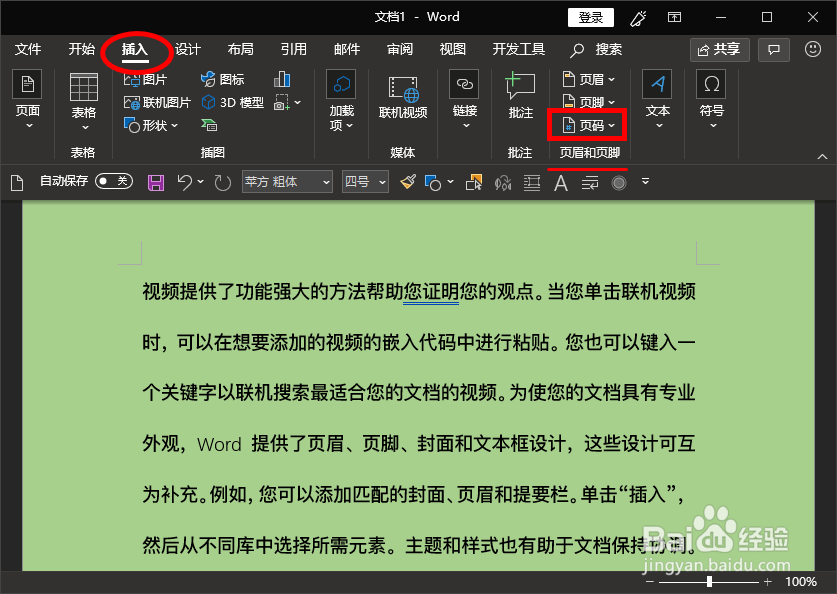
Task: Switch to the 设计 (Design) tab
Action: click(x=188, y=50)
